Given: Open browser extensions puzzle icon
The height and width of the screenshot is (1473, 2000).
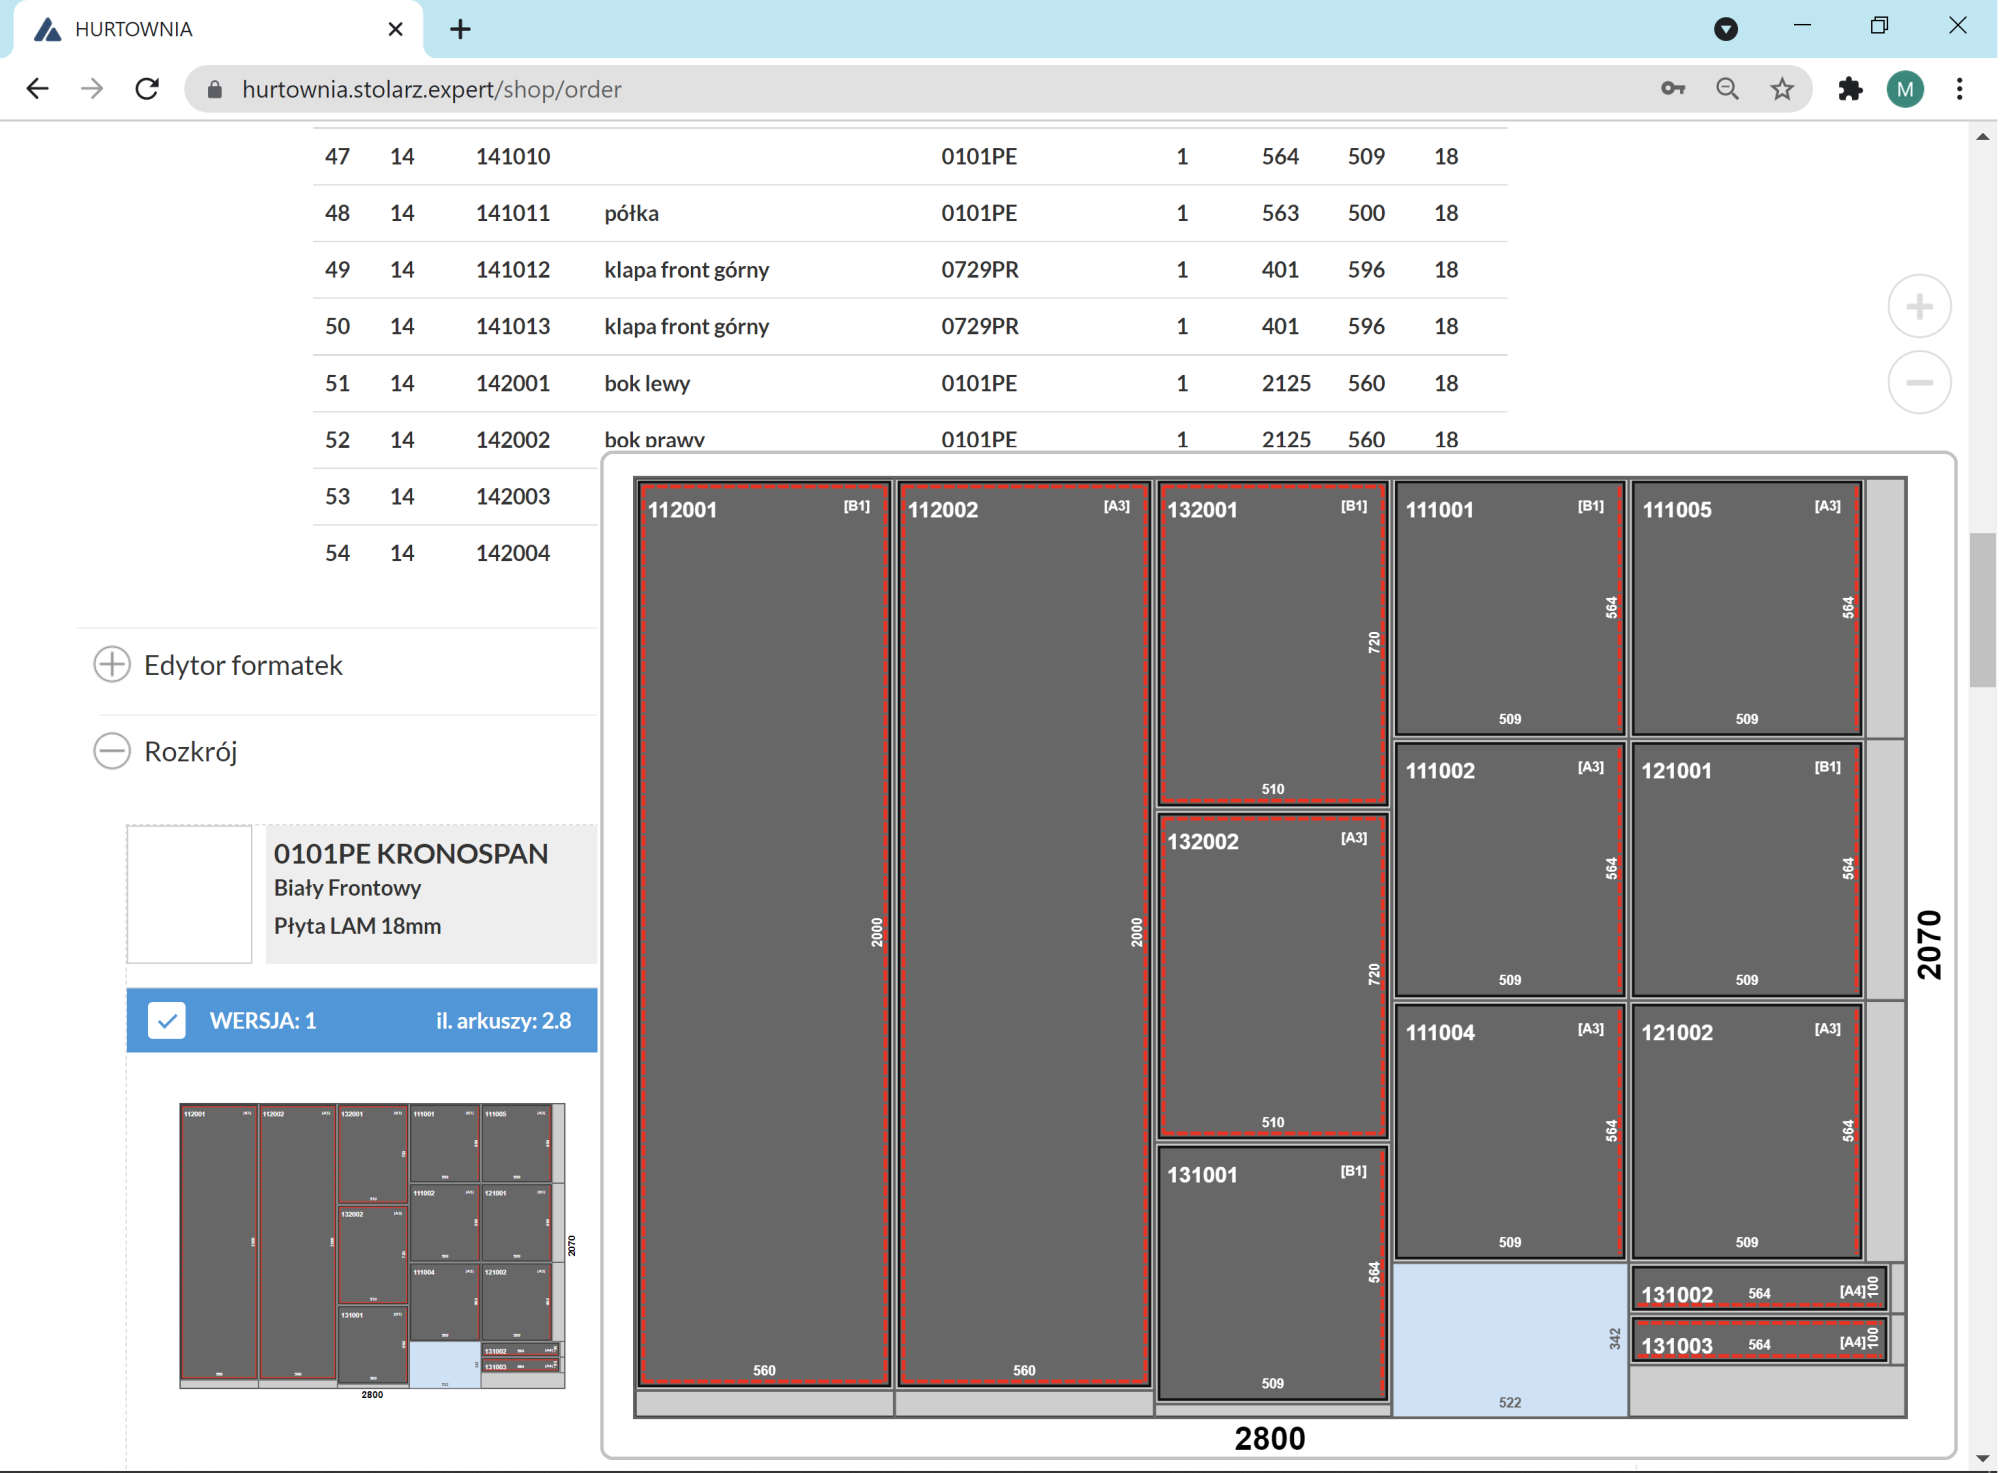Looking at the screenshot, I should (1849, 89).
